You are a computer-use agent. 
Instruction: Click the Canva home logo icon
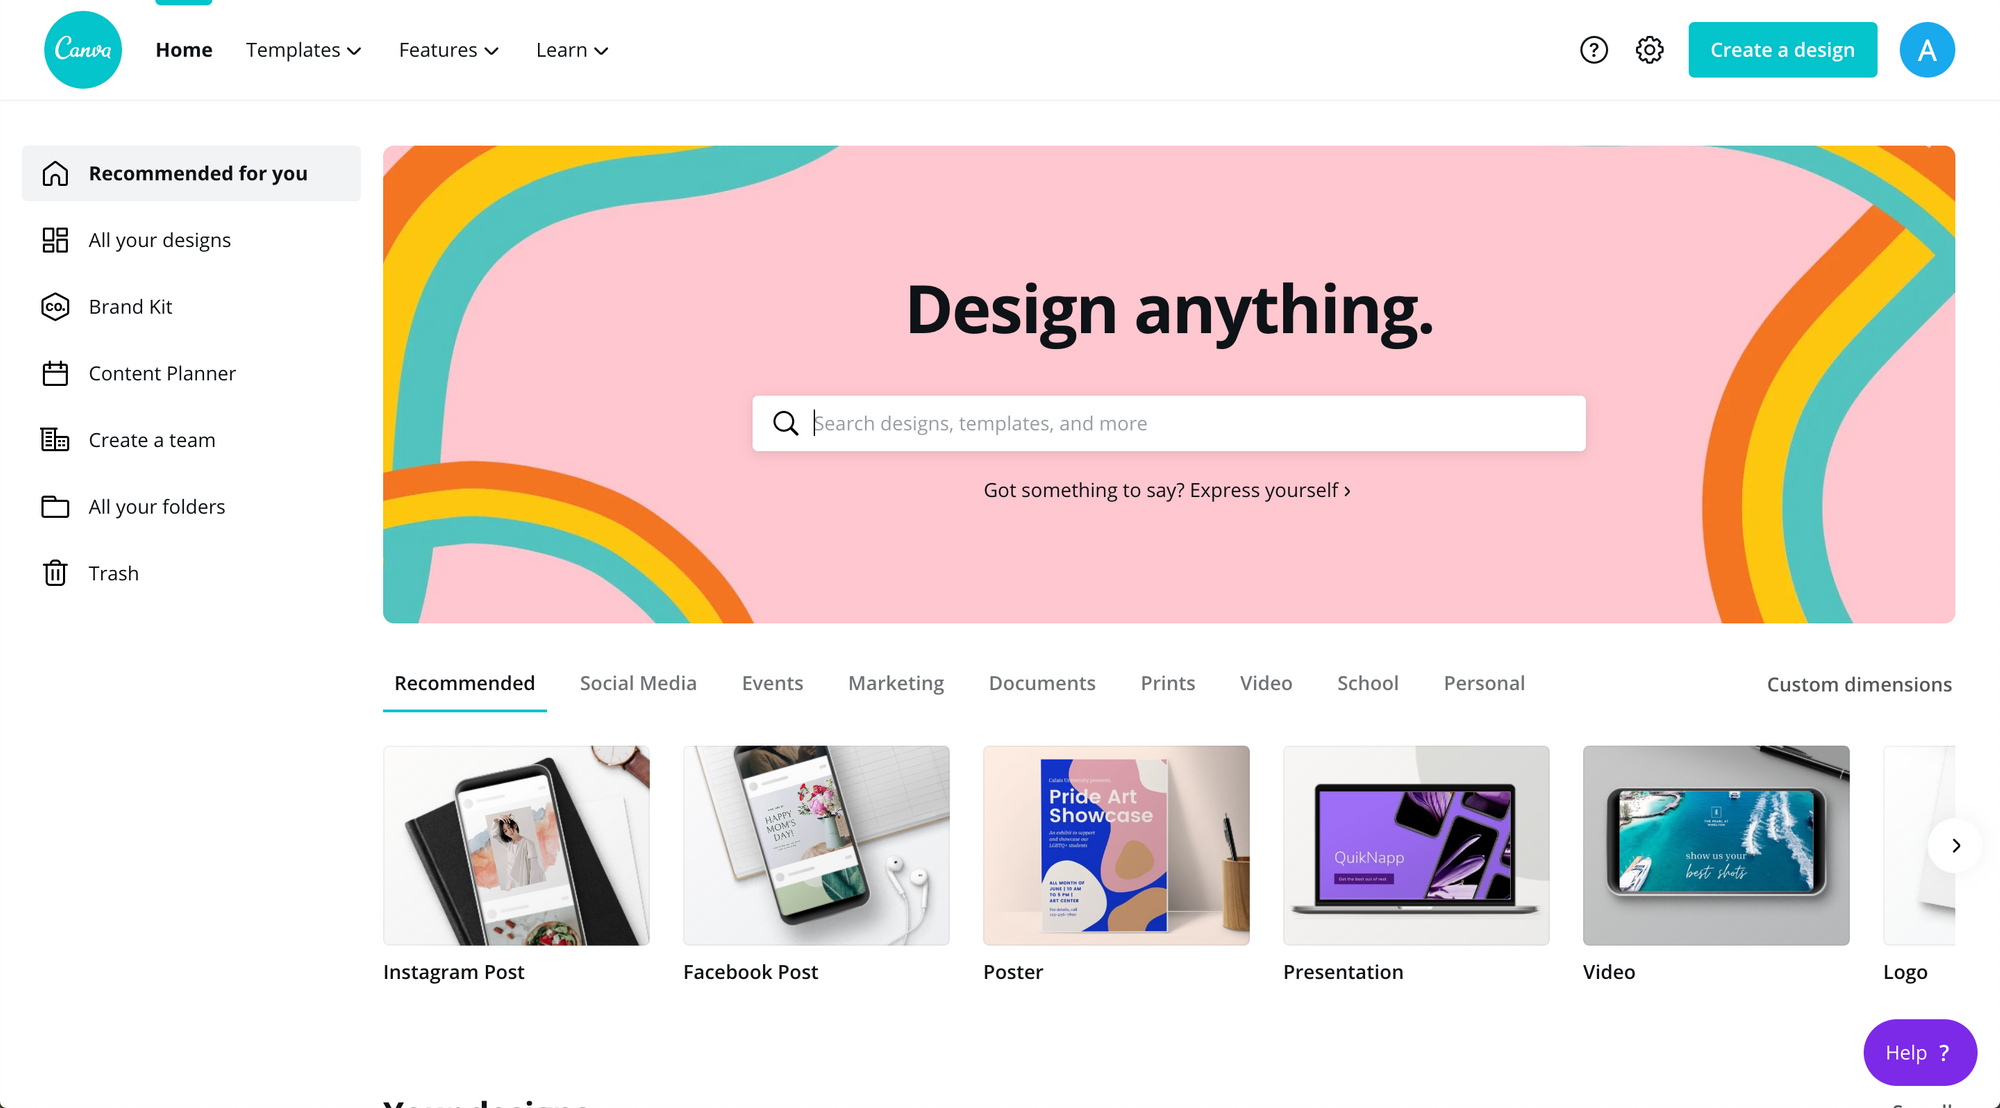(82, 49)
